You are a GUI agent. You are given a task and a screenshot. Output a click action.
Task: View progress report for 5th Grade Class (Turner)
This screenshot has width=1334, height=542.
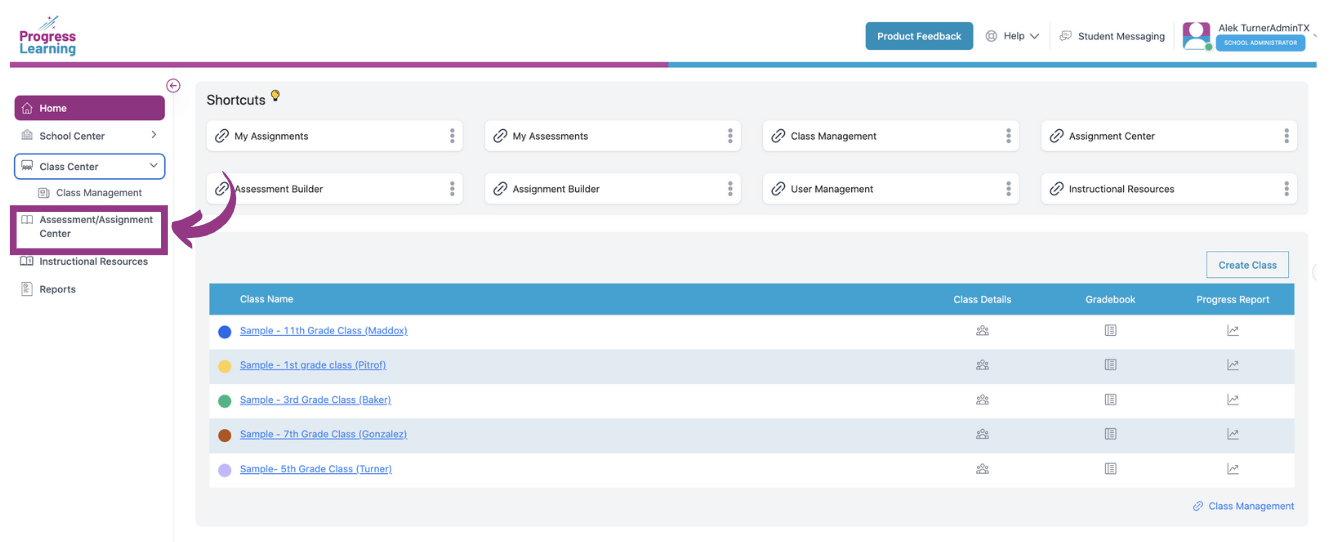coord(1233,469)
